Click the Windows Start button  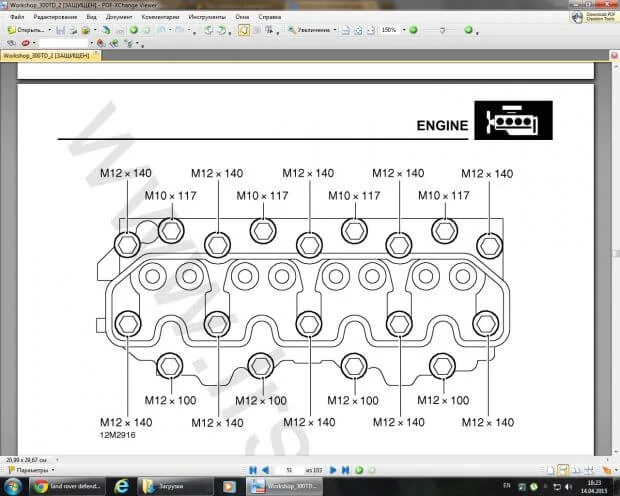tap(11, 486)
